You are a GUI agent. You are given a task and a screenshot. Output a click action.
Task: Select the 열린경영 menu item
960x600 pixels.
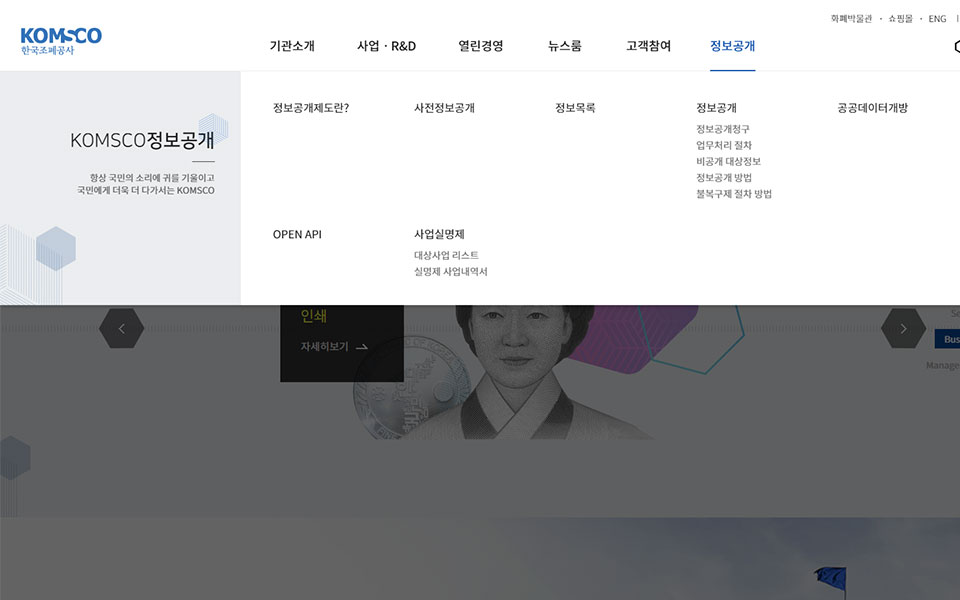point(481,46)
